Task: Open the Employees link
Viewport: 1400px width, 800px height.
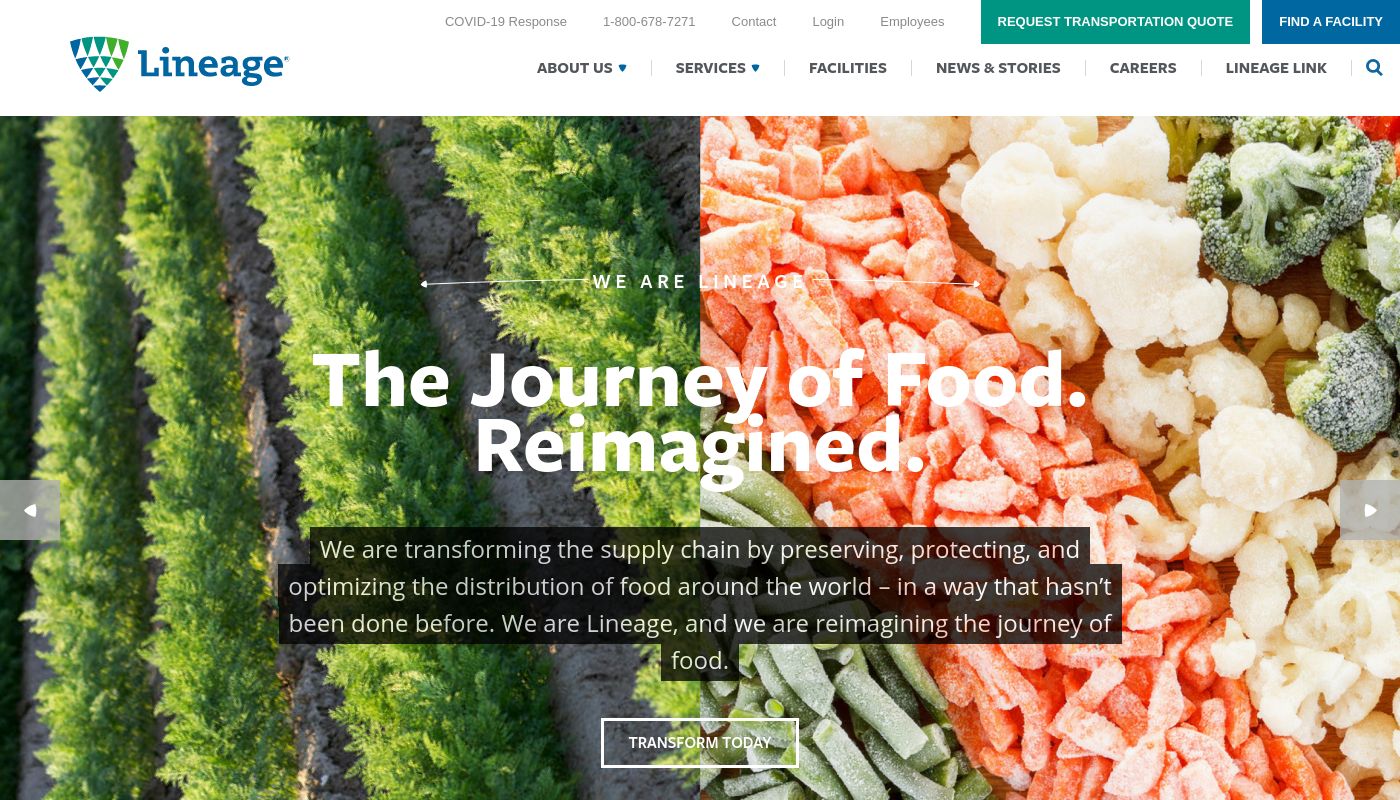Action: [x=912, y=22]
